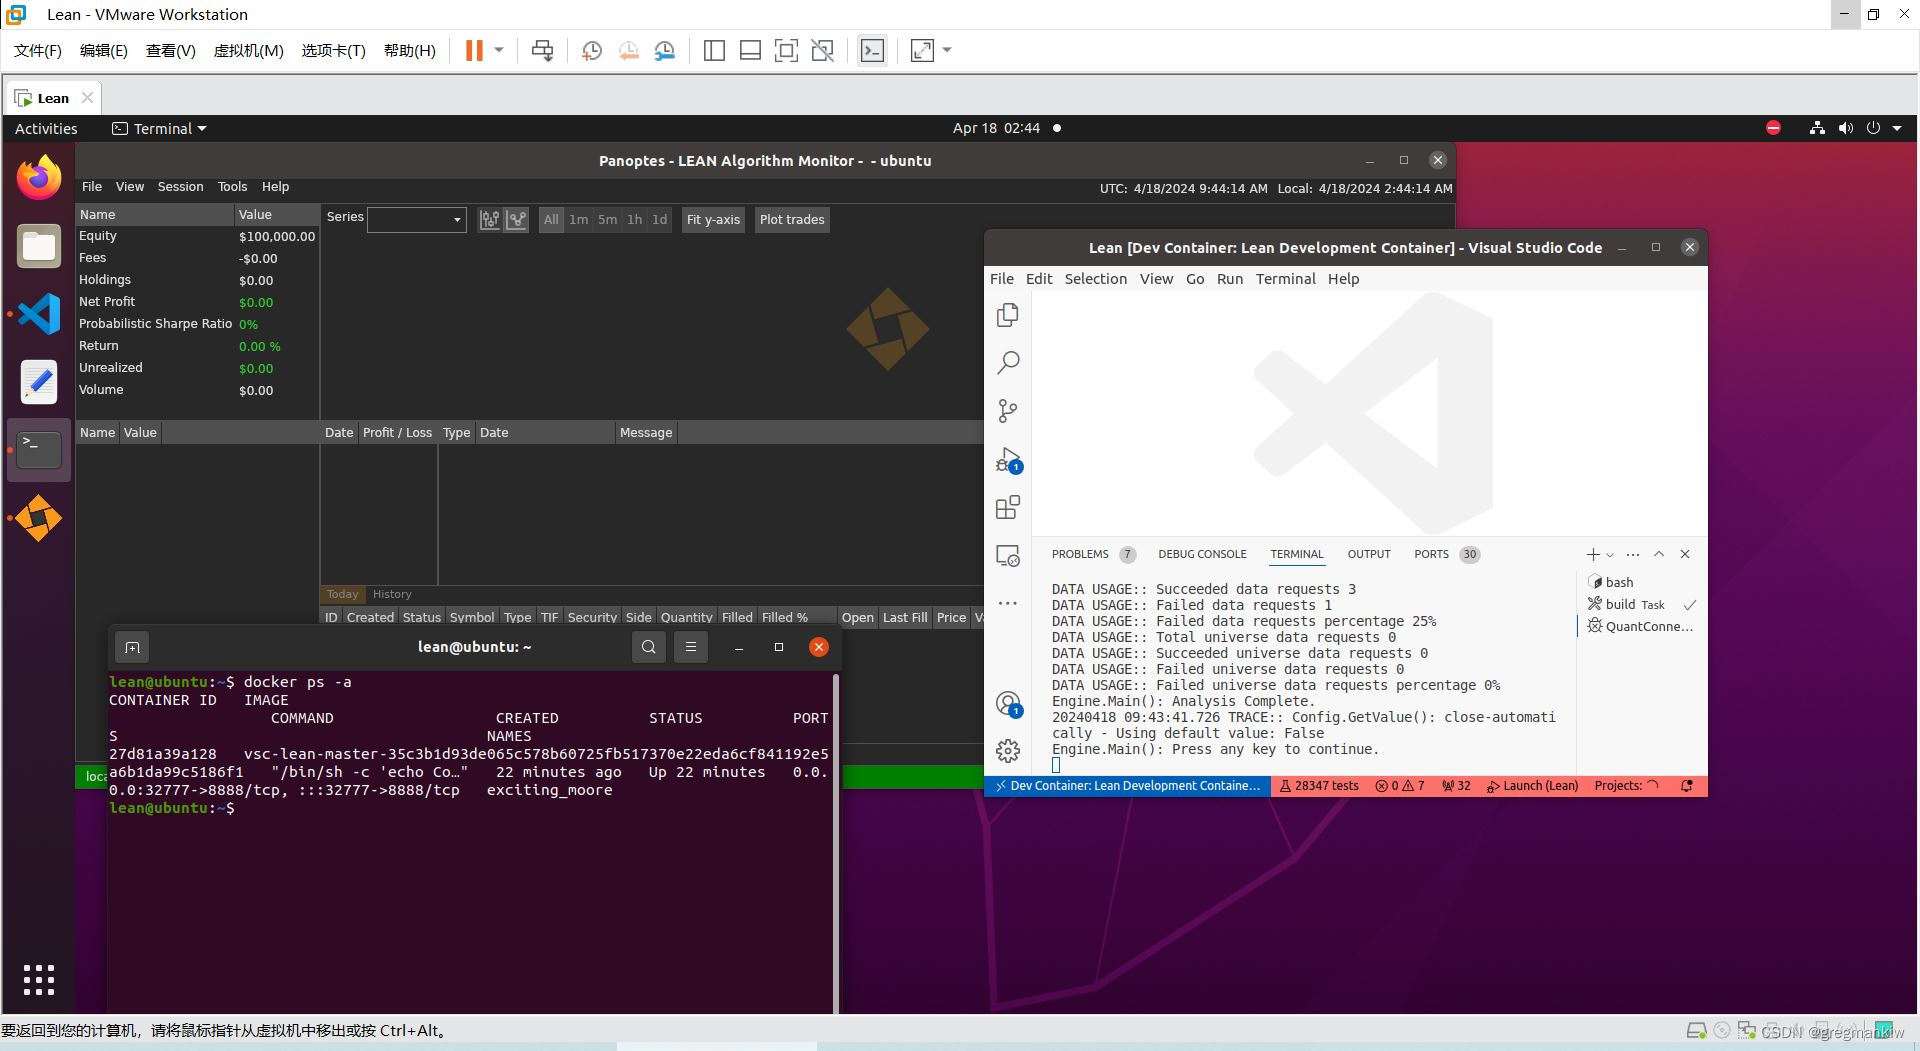The image size is (1920, 1051).
Task: Open VS Code Manage gear icon
Action: [x=1008, y=750]
